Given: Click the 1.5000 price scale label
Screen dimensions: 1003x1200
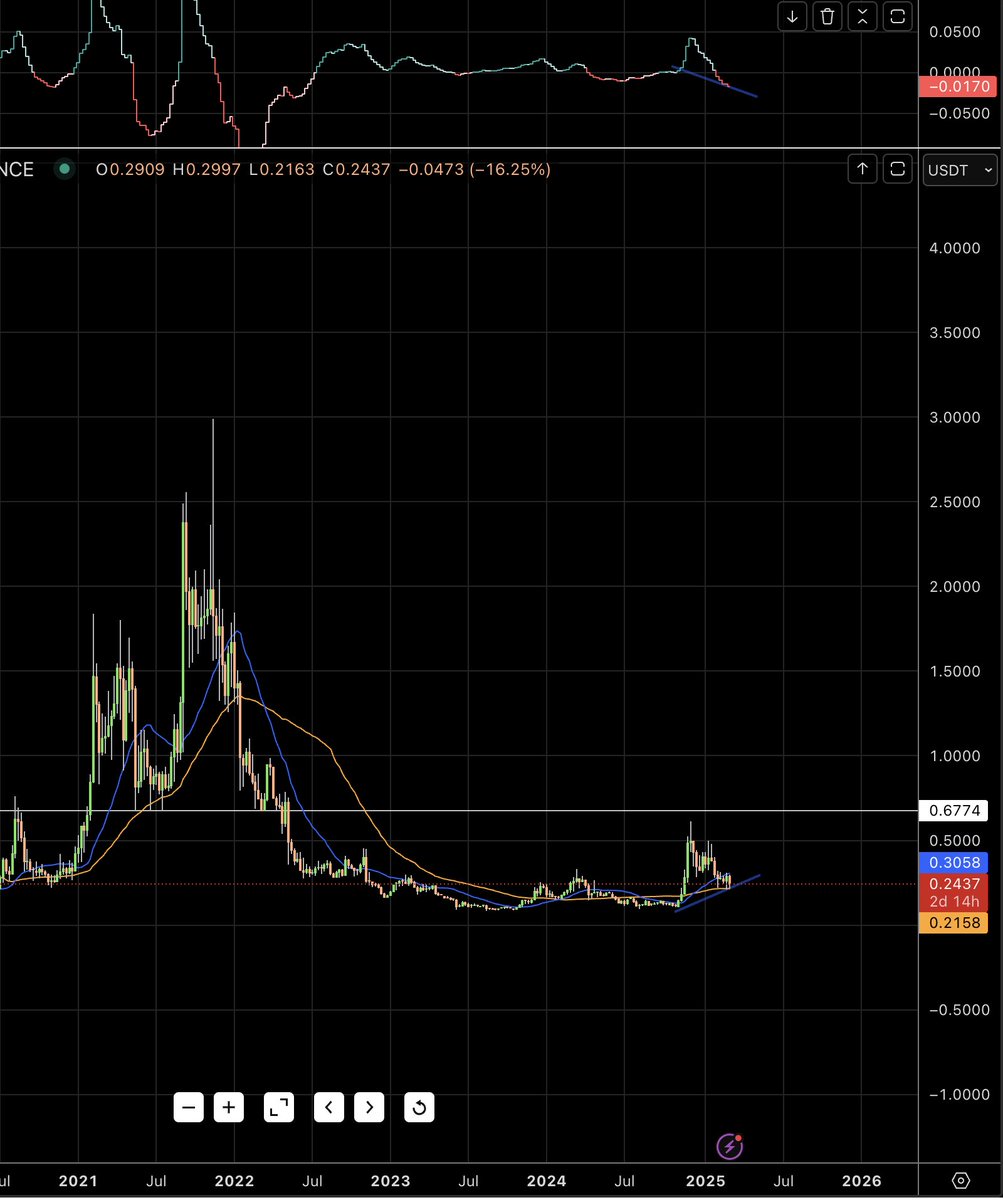Looking at the screenshot, I should tap(954, 671).
